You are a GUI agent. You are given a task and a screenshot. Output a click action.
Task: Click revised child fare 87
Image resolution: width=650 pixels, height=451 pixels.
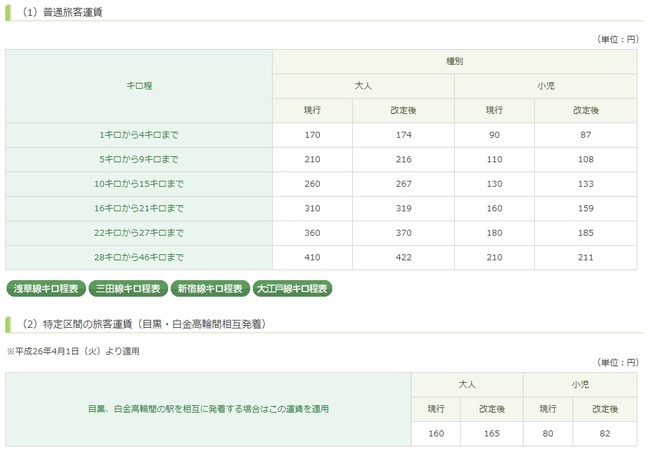point(586,135)
